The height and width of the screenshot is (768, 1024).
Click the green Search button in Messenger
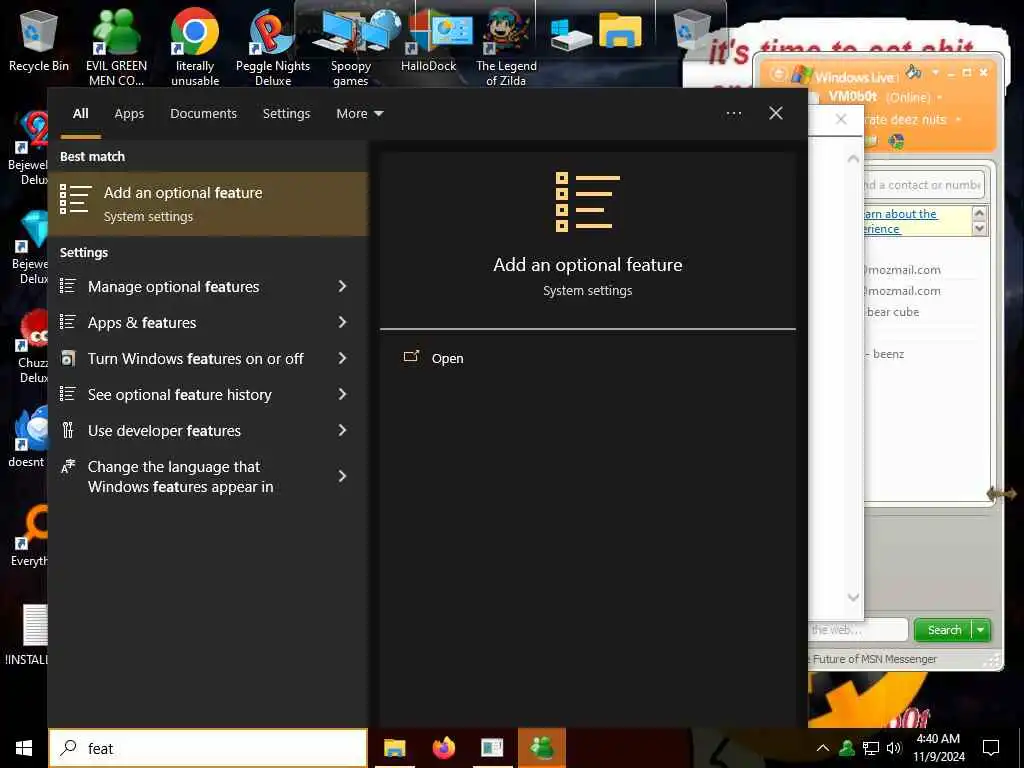tap(944, 630)
